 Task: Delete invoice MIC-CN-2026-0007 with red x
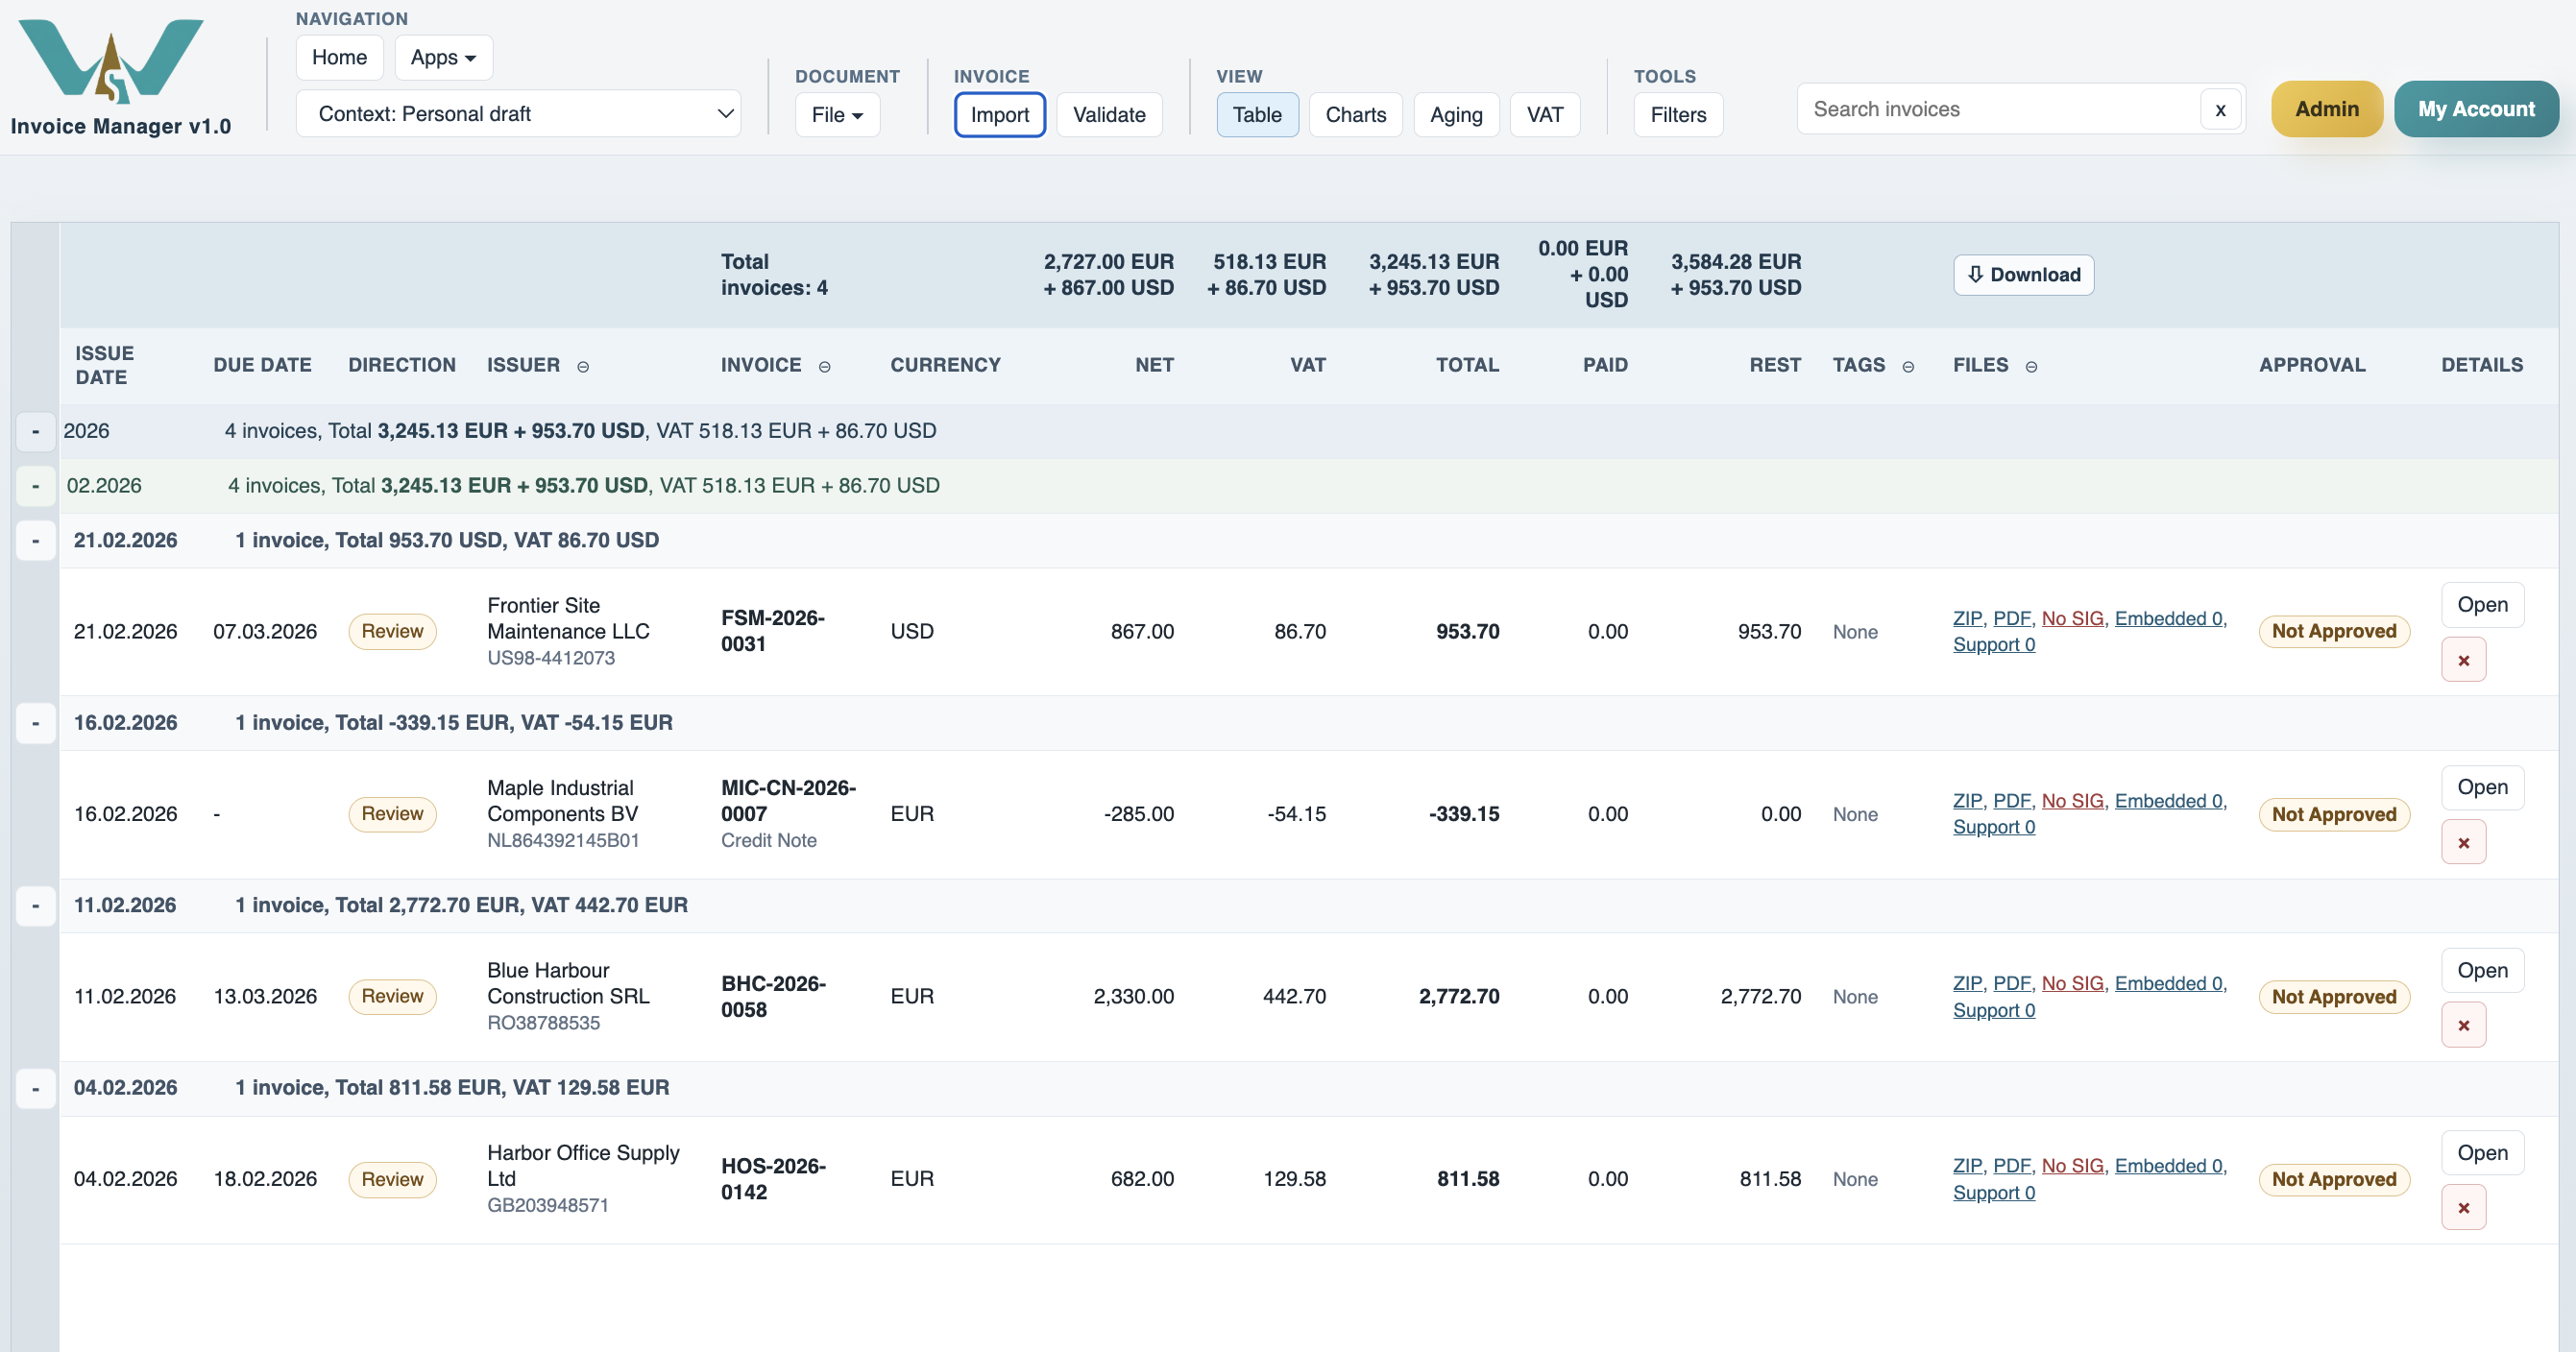2463,843
